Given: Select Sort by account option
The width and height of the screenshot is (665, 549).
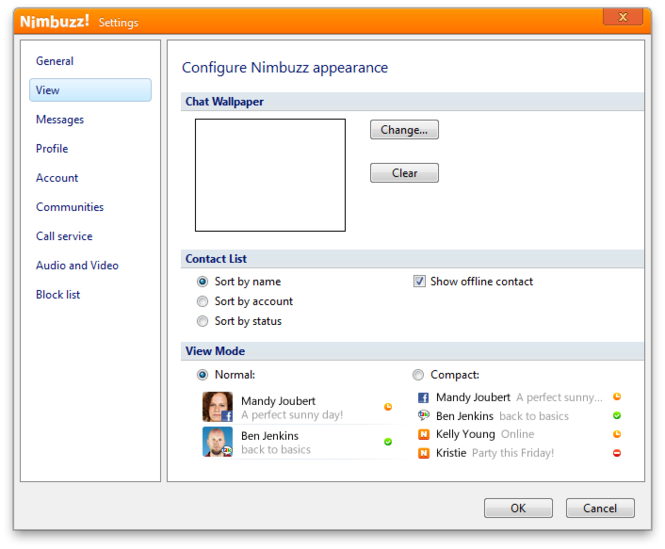Looking at the screenshot, I should 203,301.
